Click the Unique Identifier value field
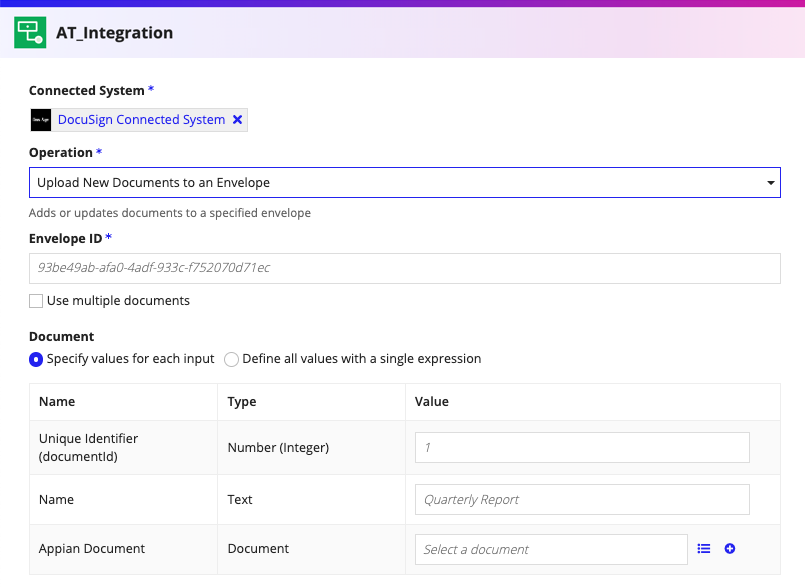 582,448
